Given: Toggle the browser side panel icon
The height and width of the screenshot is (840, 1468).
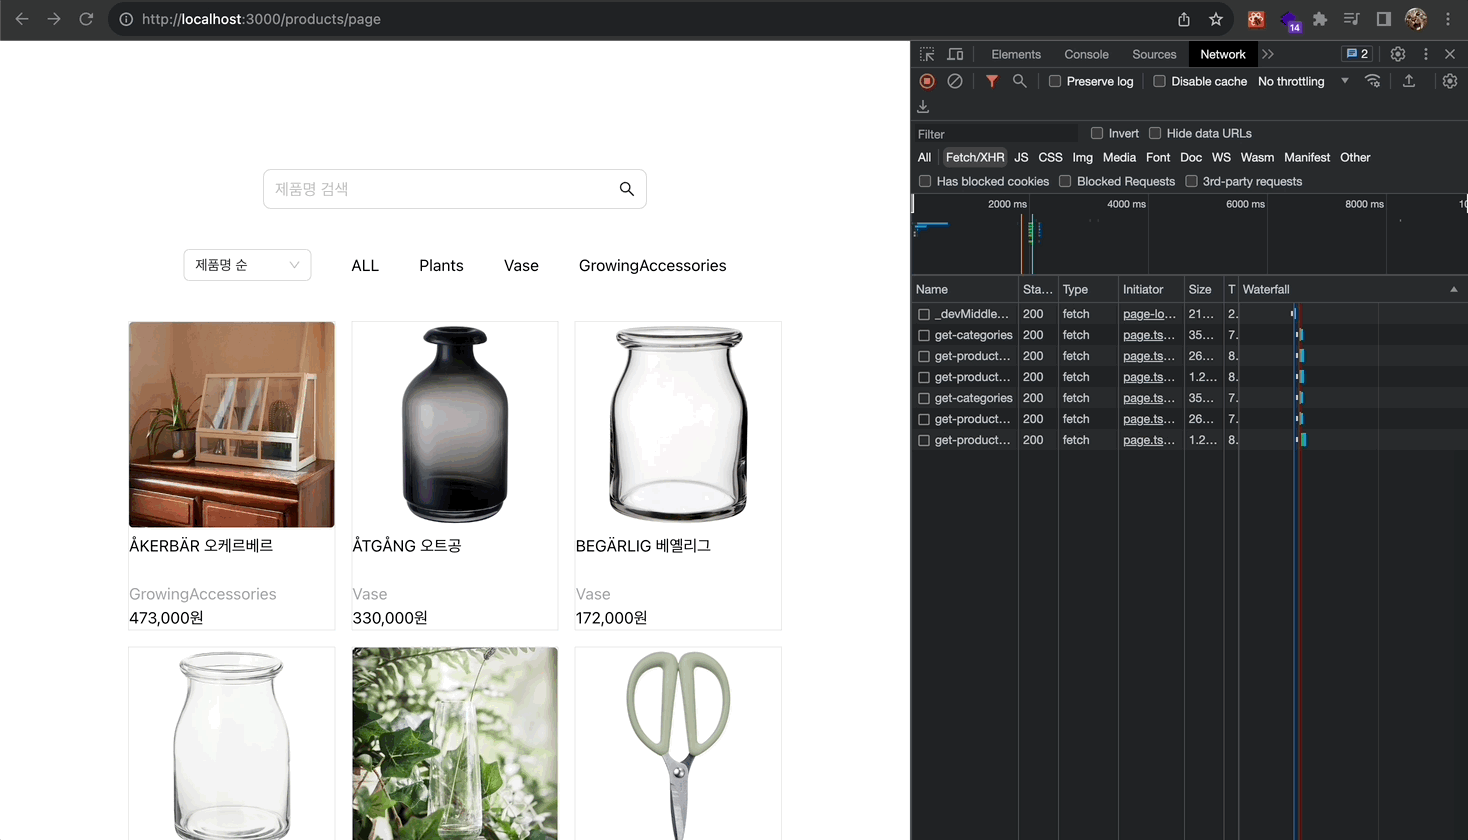Looking at the screenshot, I should pos(1384,19).
